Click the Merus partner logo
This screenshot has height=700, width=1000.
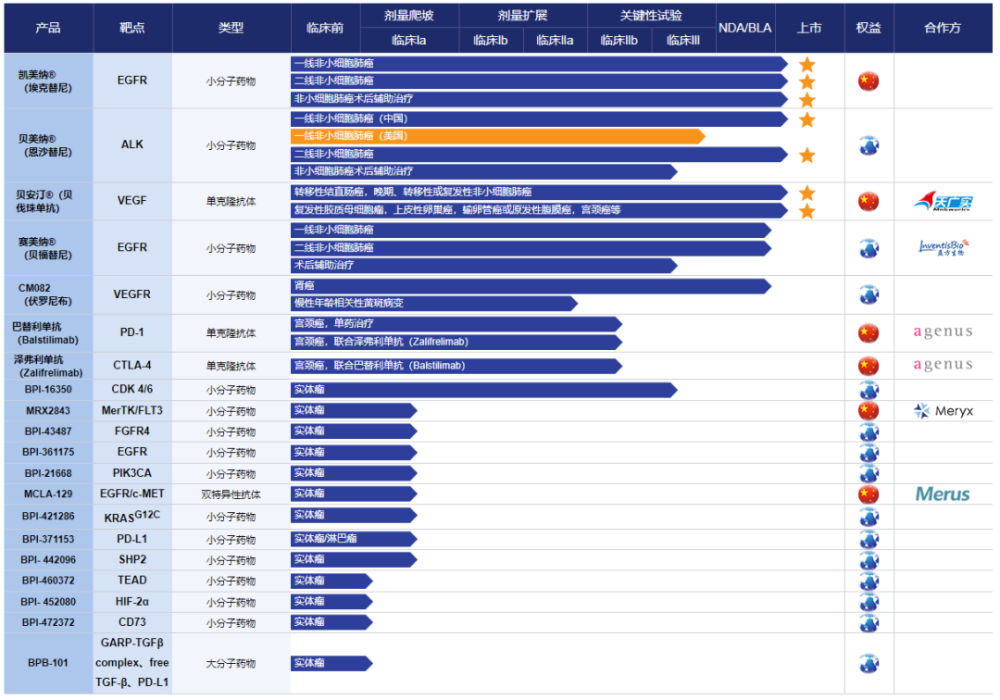tap(941, 494)
